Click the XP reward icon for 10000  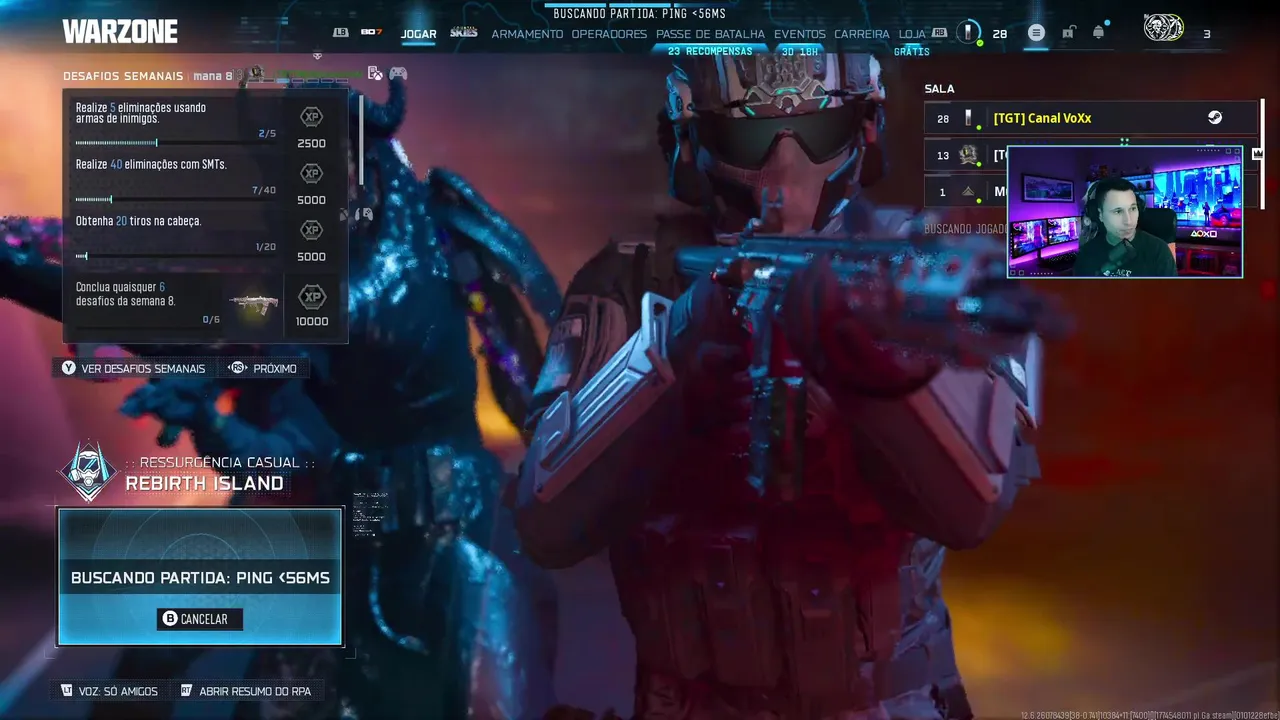312,297
